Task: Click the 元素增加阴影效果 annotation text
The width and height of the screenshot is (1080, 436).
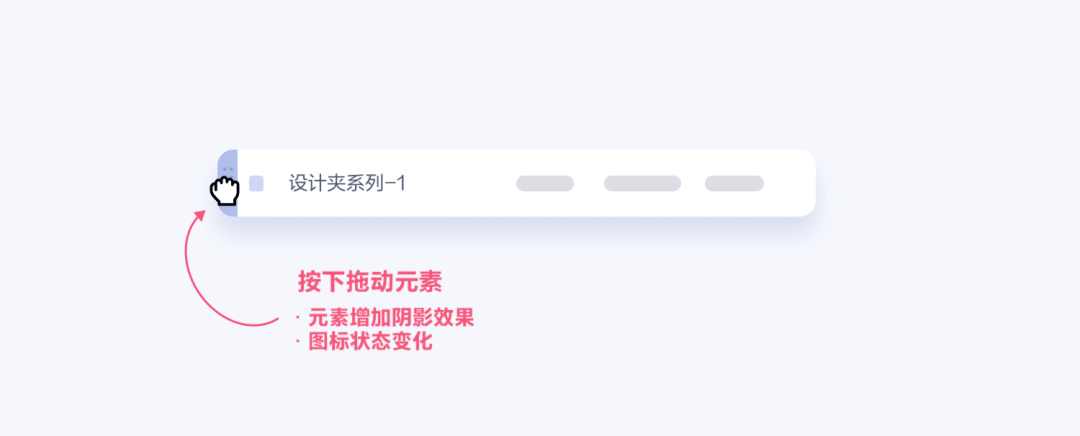Action: tap(391, 318)
